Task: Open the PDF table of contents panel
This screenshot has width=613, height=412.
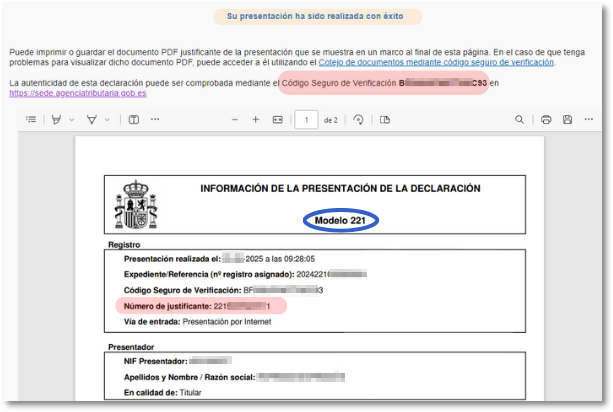Action: (30, 119)
